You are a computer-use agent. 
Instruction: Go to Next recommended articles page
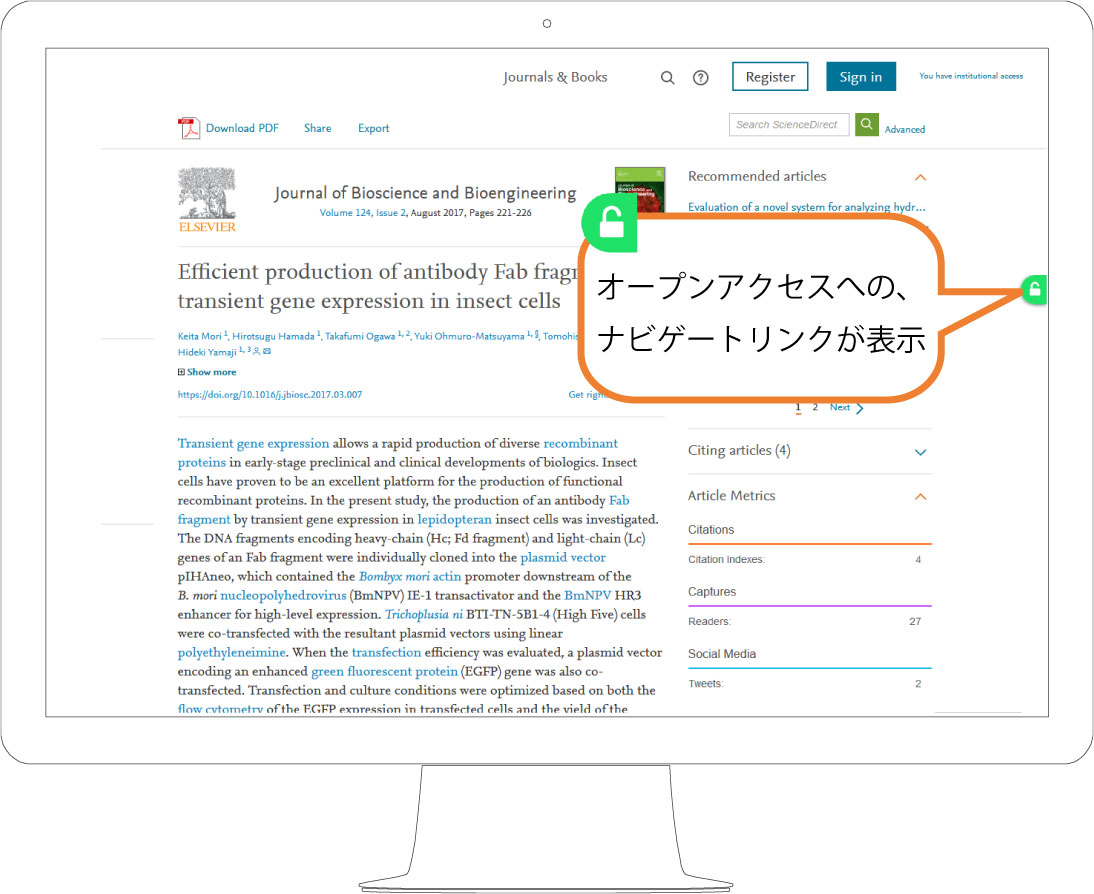point(840,407)
